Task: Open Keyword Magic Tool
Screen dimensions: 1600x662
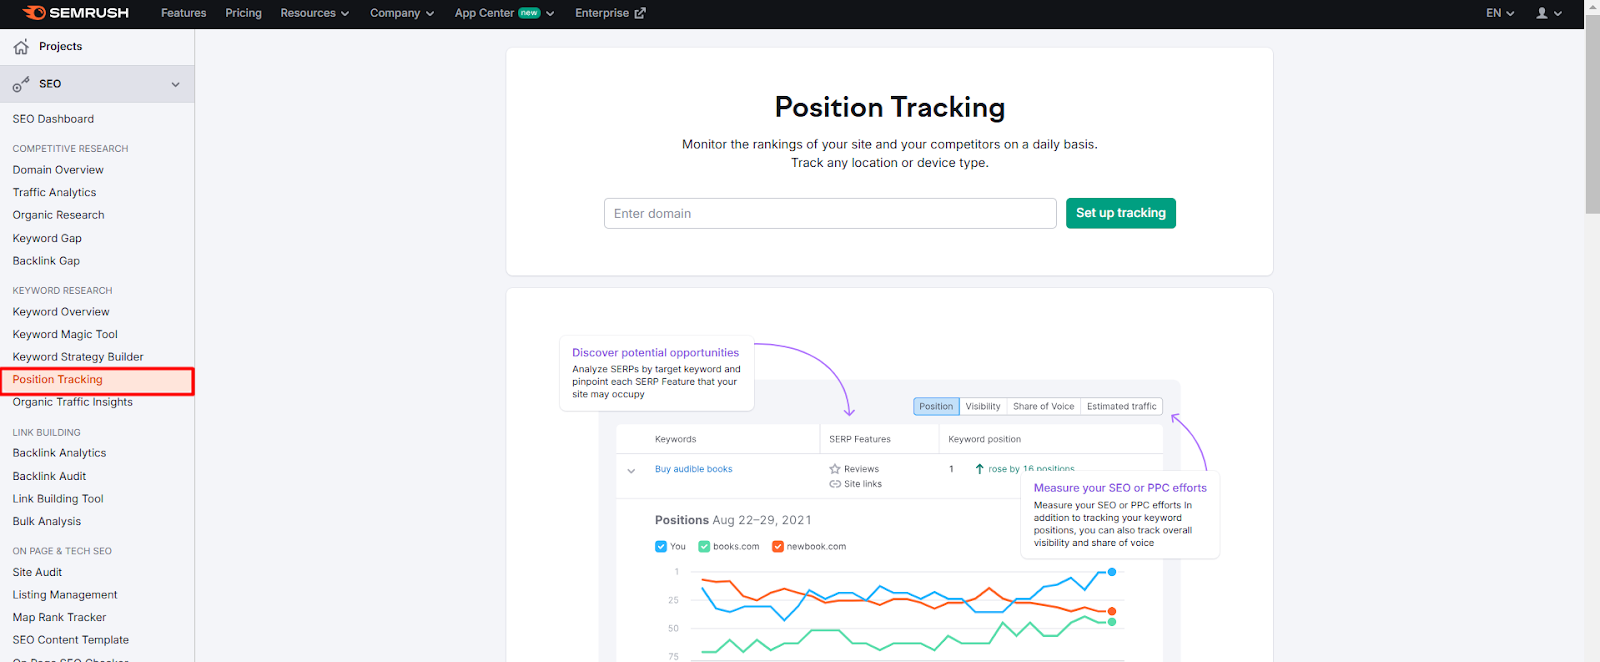Action: [x=65, y=334]
